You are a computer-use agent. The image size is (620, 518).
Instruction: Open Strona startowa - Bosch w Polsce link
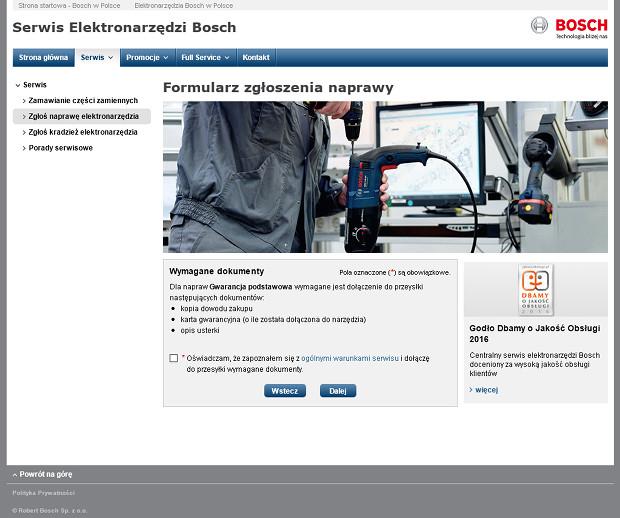[x=69, y=6]
